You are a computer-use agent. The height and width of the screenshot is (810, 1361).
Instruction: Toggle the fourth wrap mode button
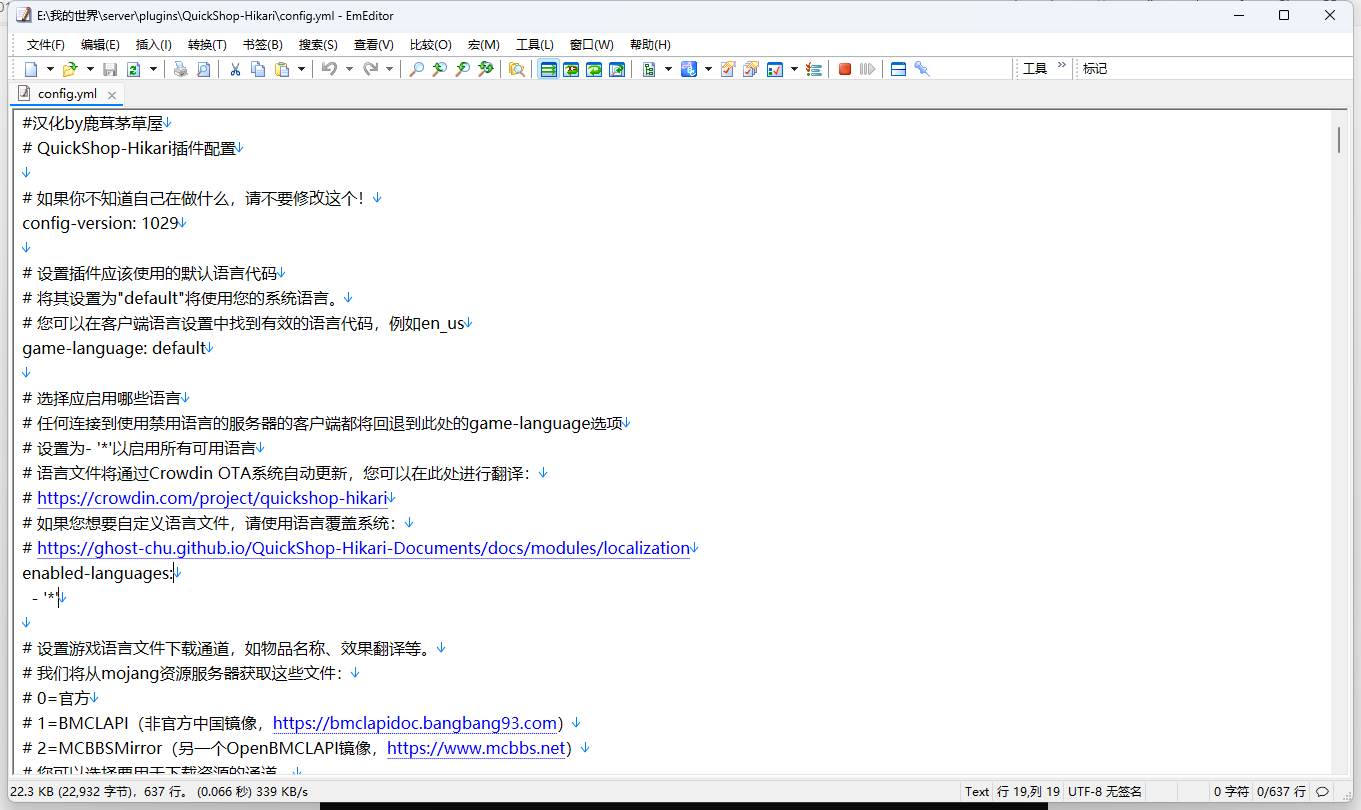pyautogui.click(x=617, y=69)
